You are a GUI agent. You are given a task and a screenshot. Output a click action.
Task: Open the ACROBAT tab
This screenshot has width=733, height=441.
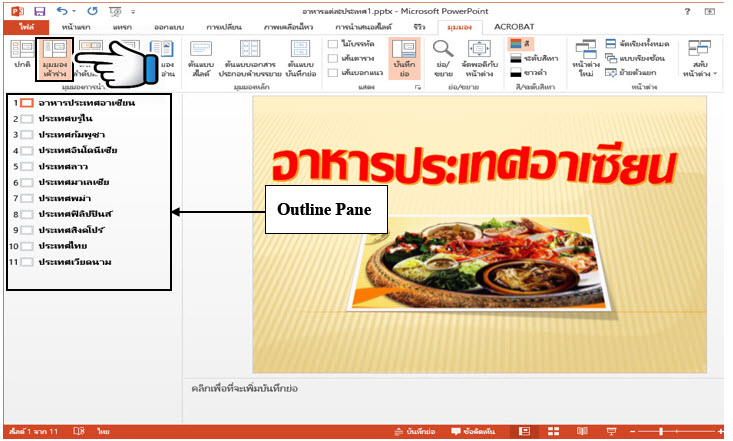pos(514,27)
